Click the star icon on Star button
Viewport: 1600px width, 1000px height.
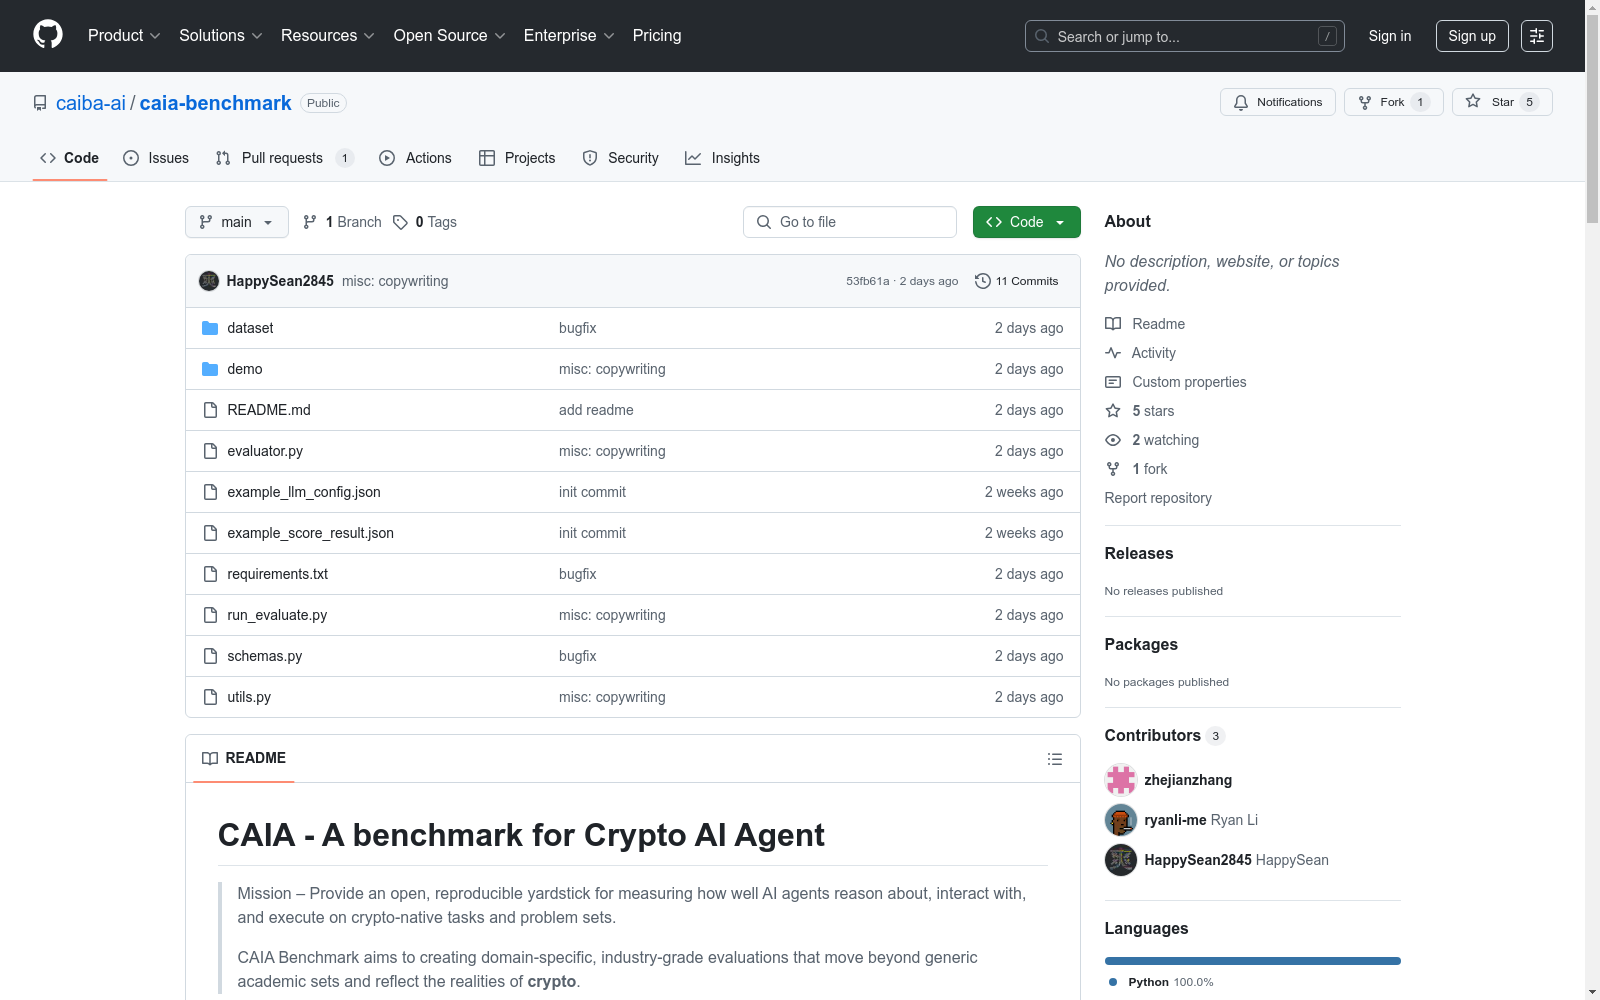pyautogui.click(x=1473, y=101)
